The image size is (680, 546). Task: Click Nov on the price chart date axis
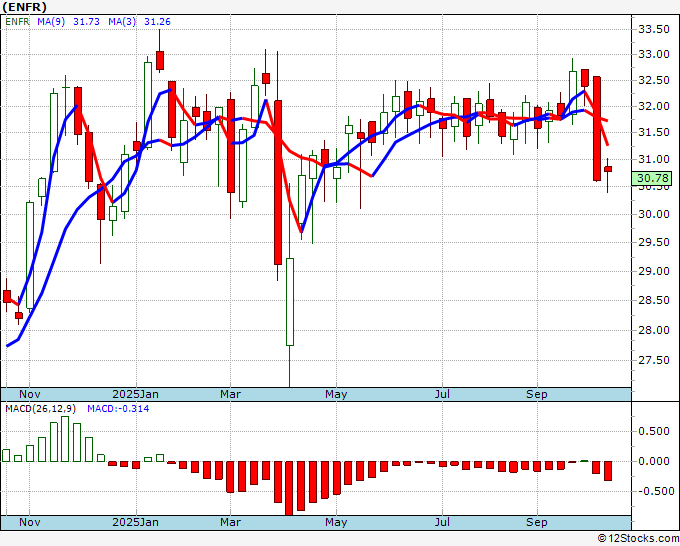pos(29,395)
